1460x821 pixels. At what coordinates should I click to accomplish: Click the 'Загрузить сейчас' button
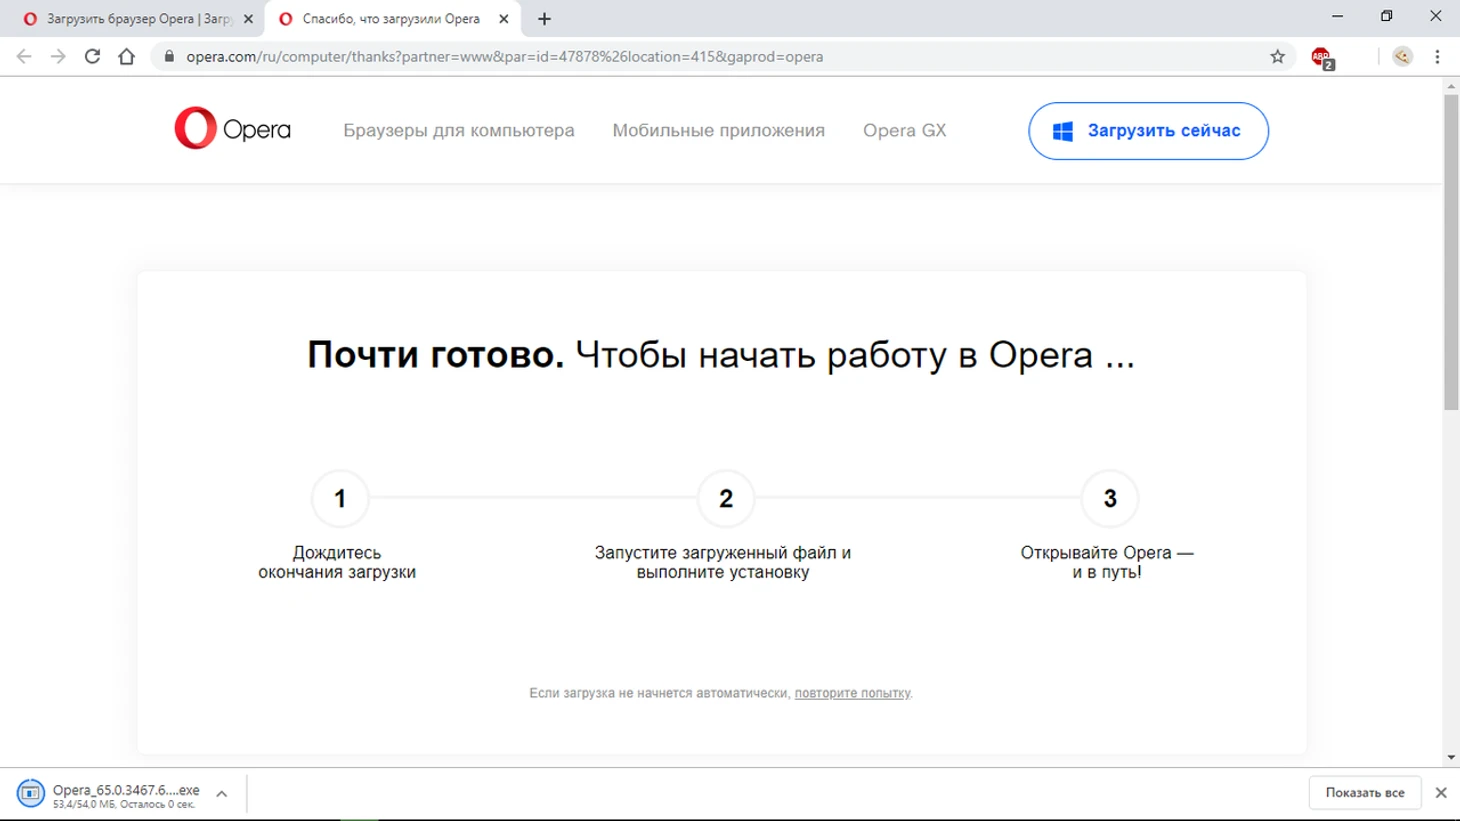(1148, 131)
